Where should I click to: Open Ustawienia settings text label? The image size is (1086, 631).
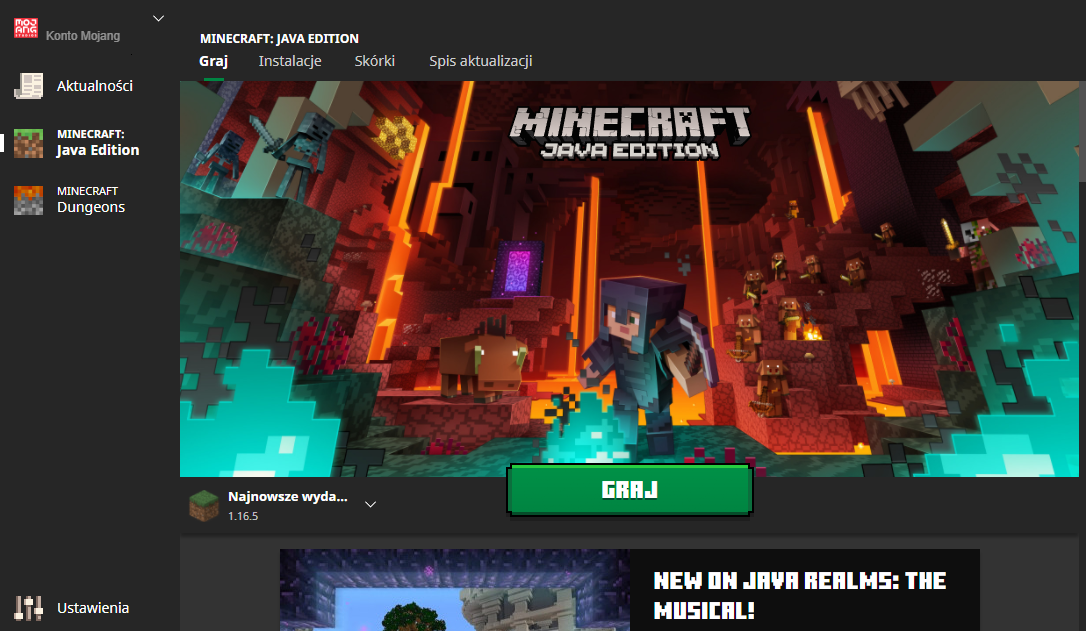(93, 608)
